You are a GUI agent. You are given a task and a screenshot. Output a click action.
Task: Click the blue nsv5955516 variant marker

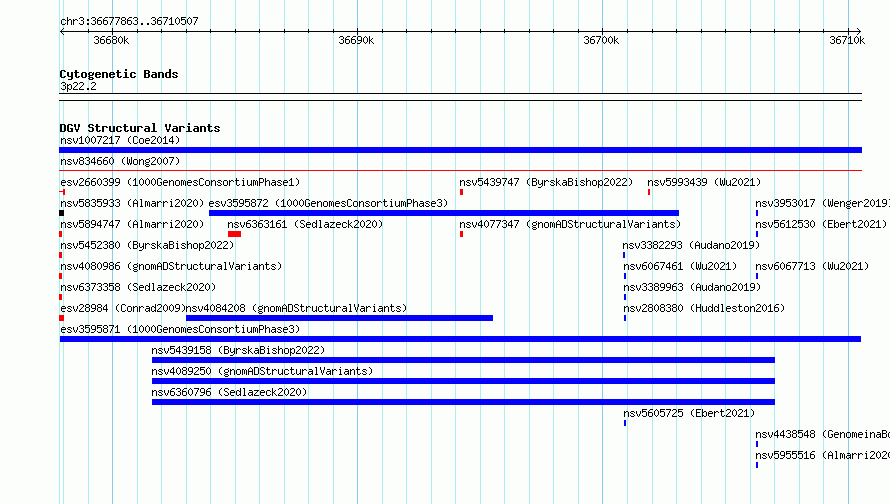coord(757,465)
